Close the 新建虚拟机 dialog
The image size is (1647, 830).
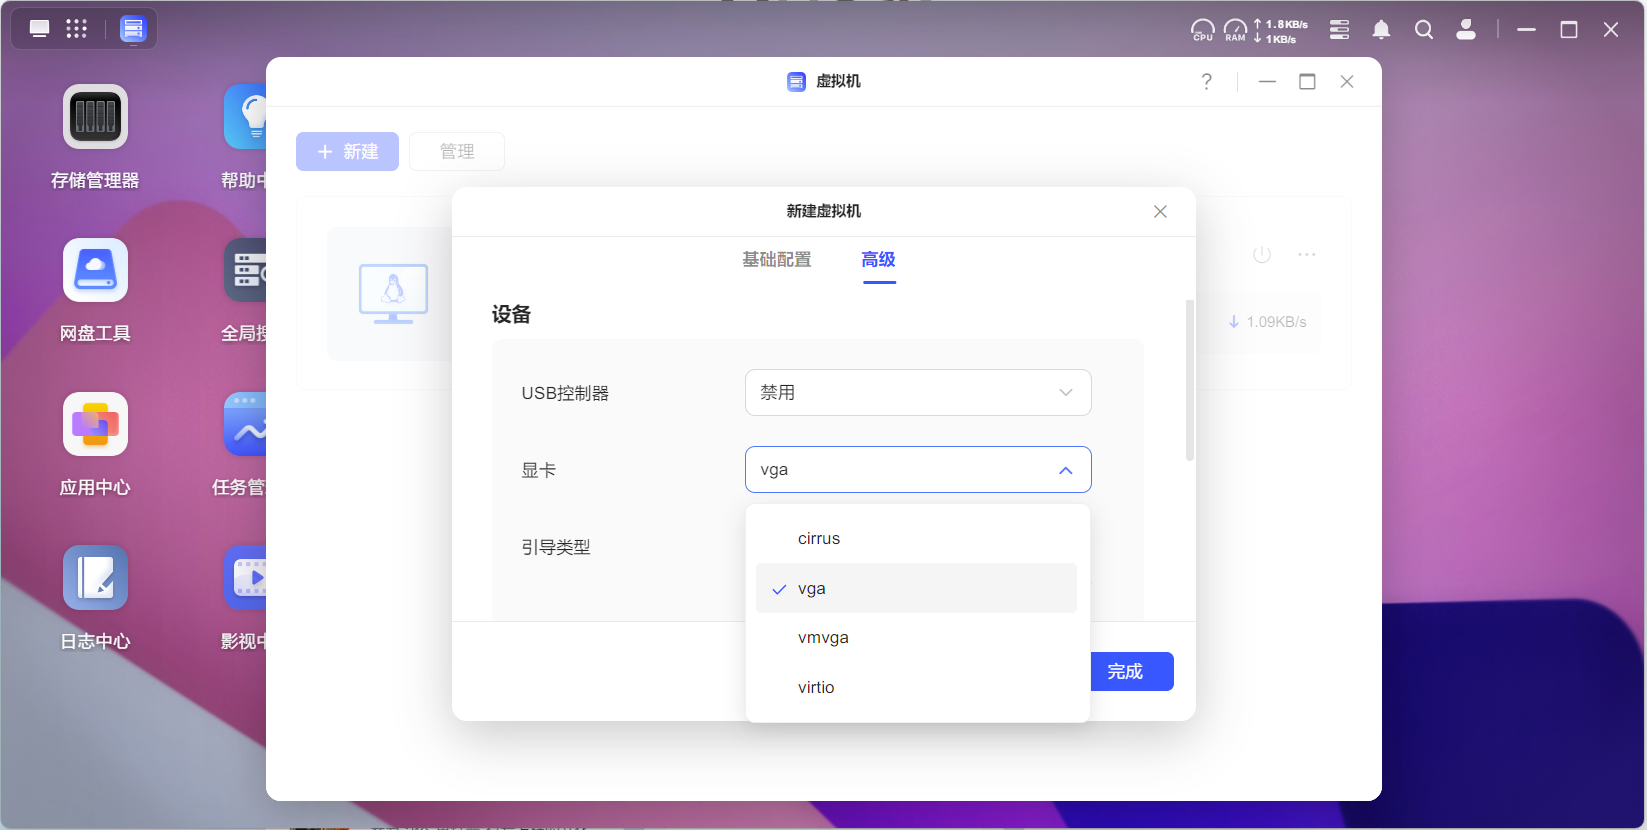pyautogui.click(x=1160, y=212)
